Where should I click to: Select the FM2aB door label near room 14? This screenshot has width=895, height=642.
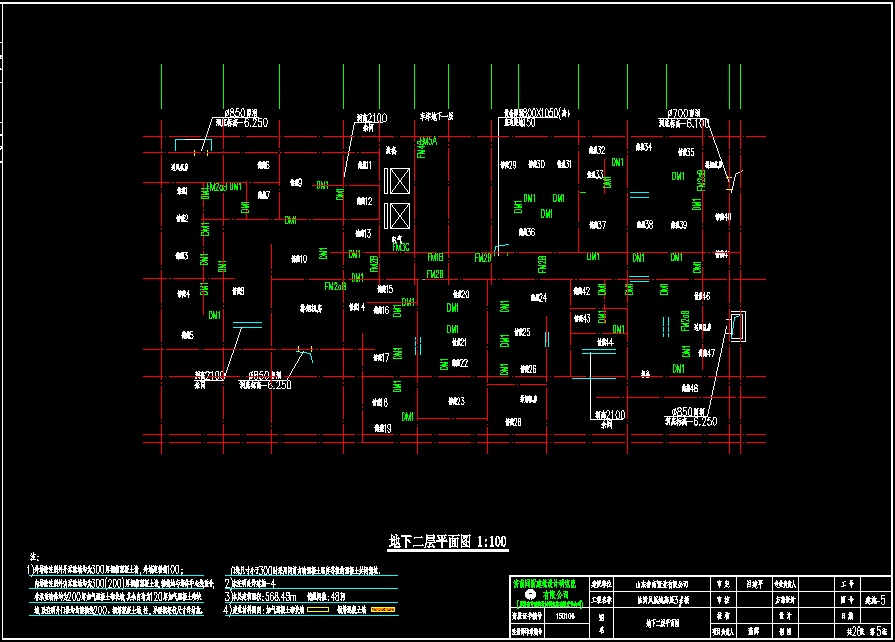pyautogui.click(x=335, y=287)
